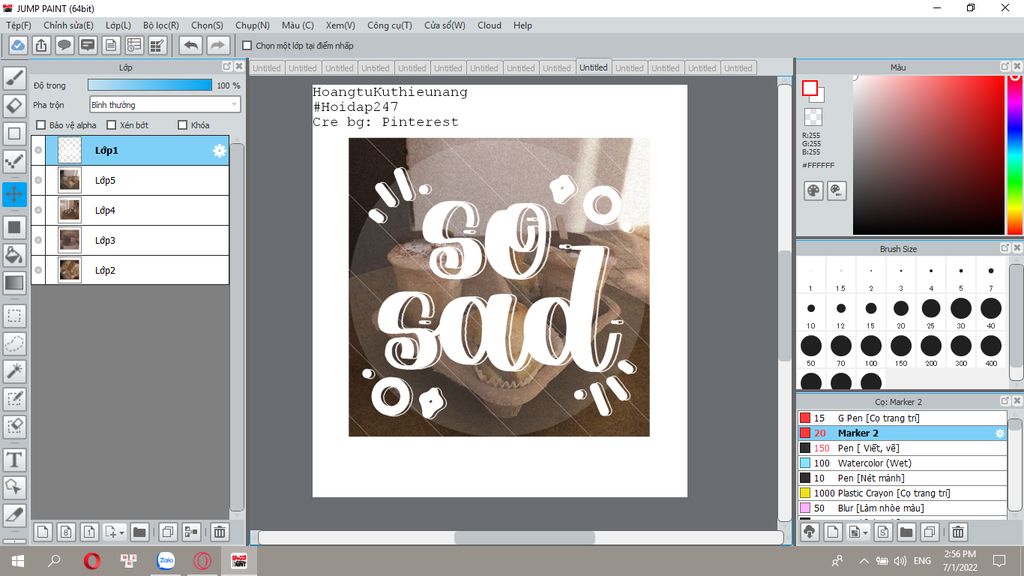The image size is (1024, 576).
Task: Delete layer using trash icon in layer panel
Action: click(x=219, y=532)
